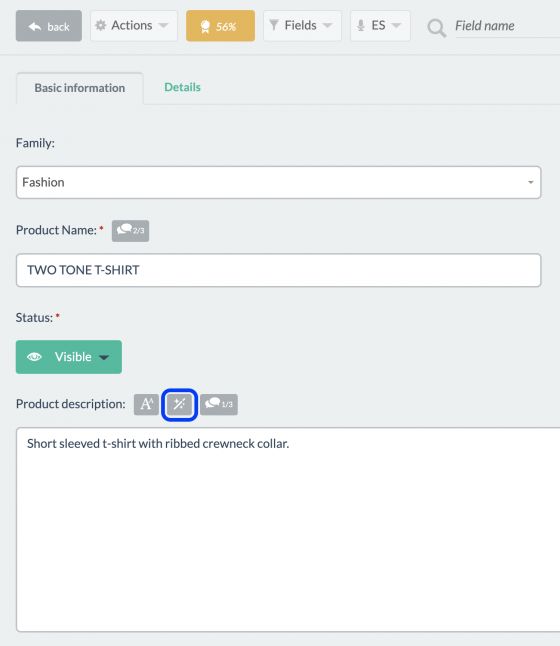Screen dimensions: 560x646
Task: Click the font style icon beside Product description
Action: click(146, 404)
